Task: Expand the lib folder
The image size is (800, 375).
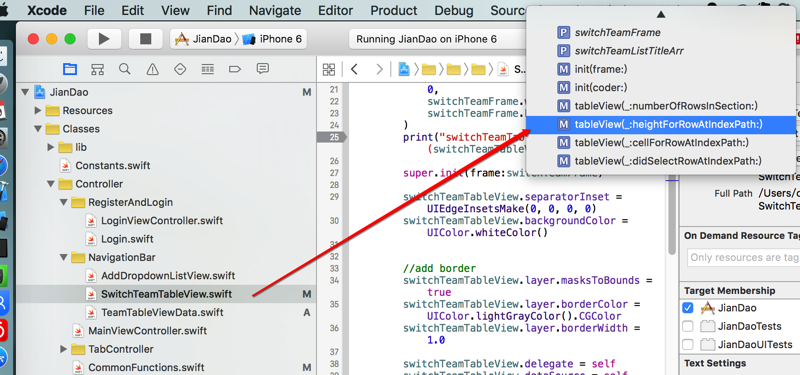Action: click(51, 147)
